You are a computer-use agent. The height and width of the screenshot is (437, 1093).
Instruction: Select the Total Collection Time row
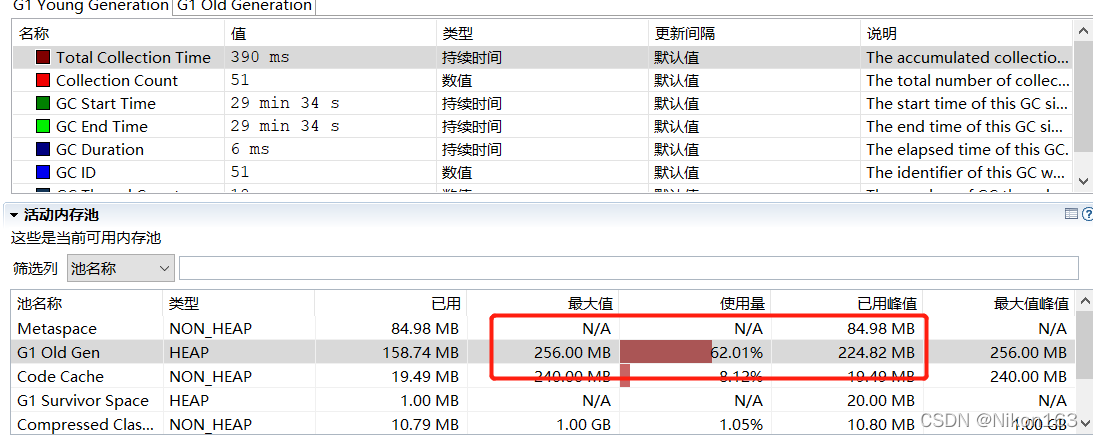pos(542,58)
